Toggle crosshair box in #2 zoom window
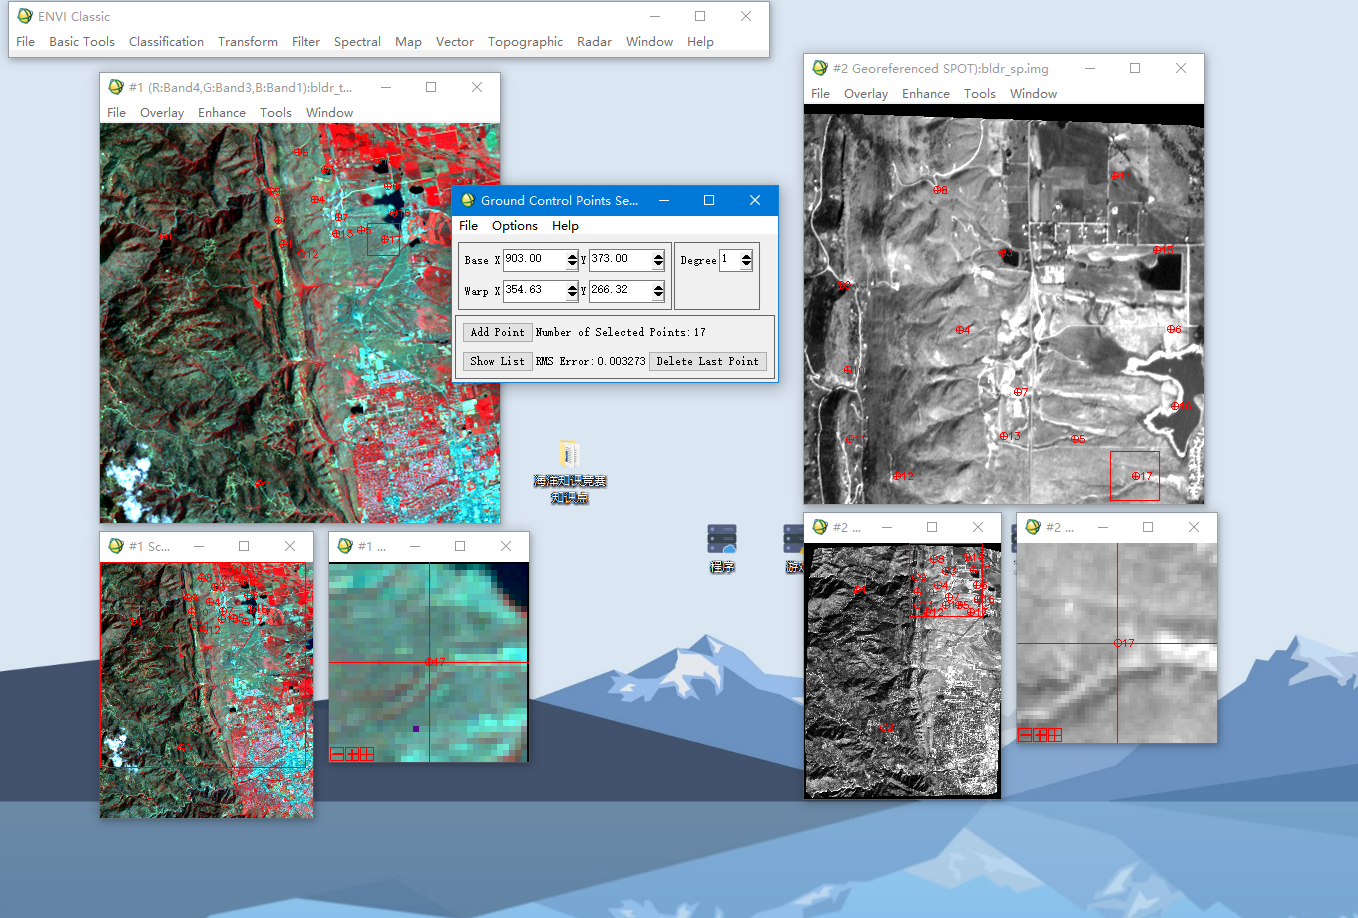The width and height of the screenshot is (1358, 918). pos(1054,735)
